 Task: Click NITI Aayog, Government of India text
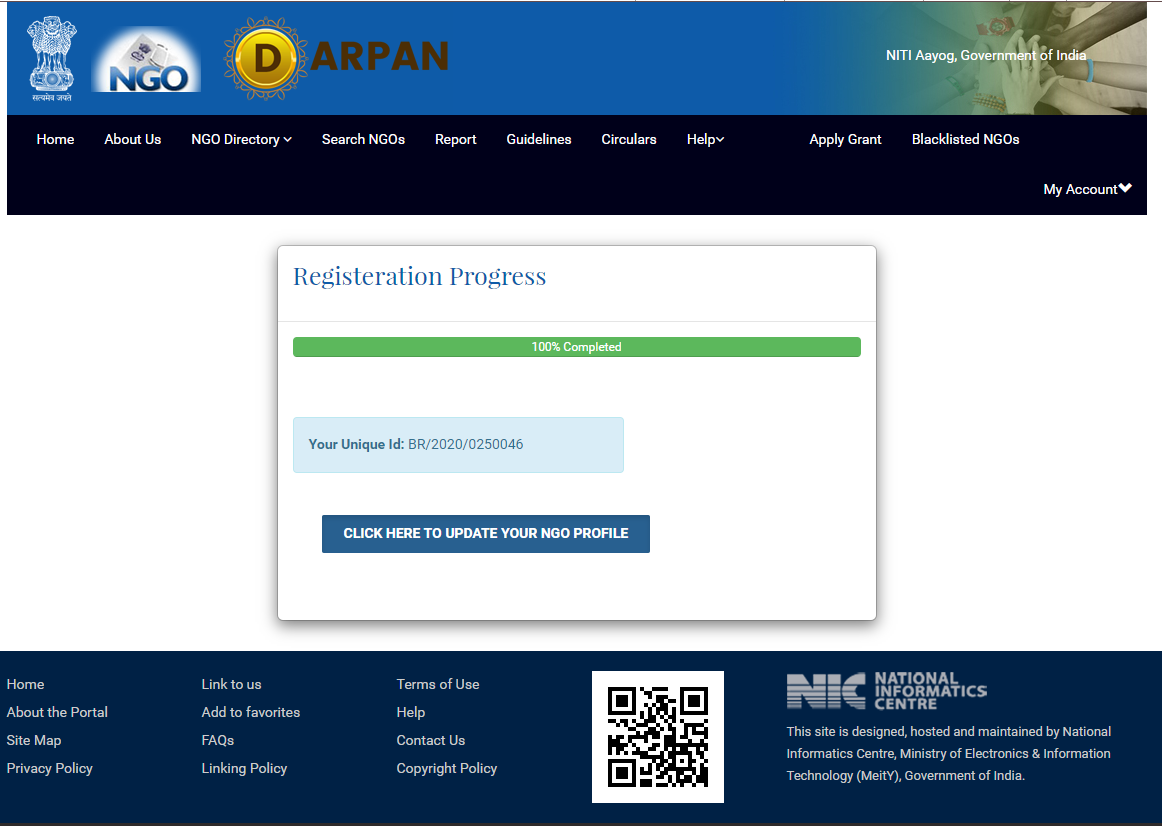[x=986, y=55]
